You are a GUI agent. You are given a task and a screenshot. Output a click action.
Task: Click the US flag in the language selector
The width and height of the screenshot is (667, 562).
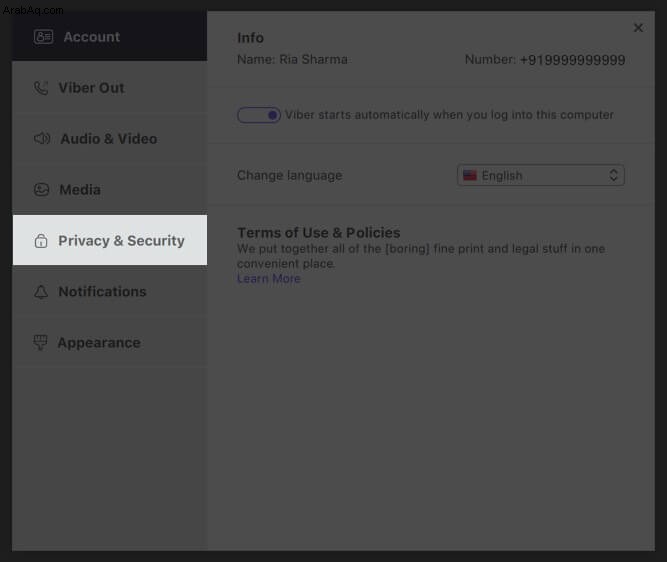click(x=470, y=175)
